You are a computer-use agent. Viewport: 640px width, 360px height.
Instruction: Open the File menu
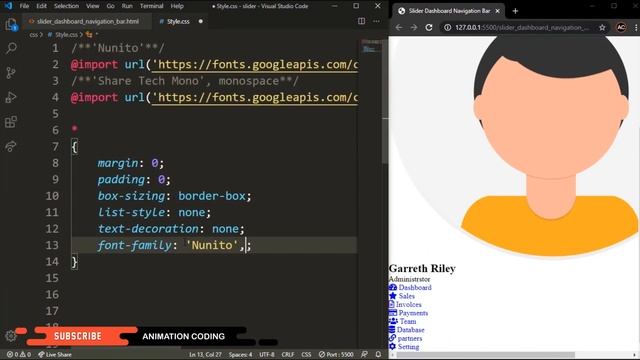coord(24,6)
